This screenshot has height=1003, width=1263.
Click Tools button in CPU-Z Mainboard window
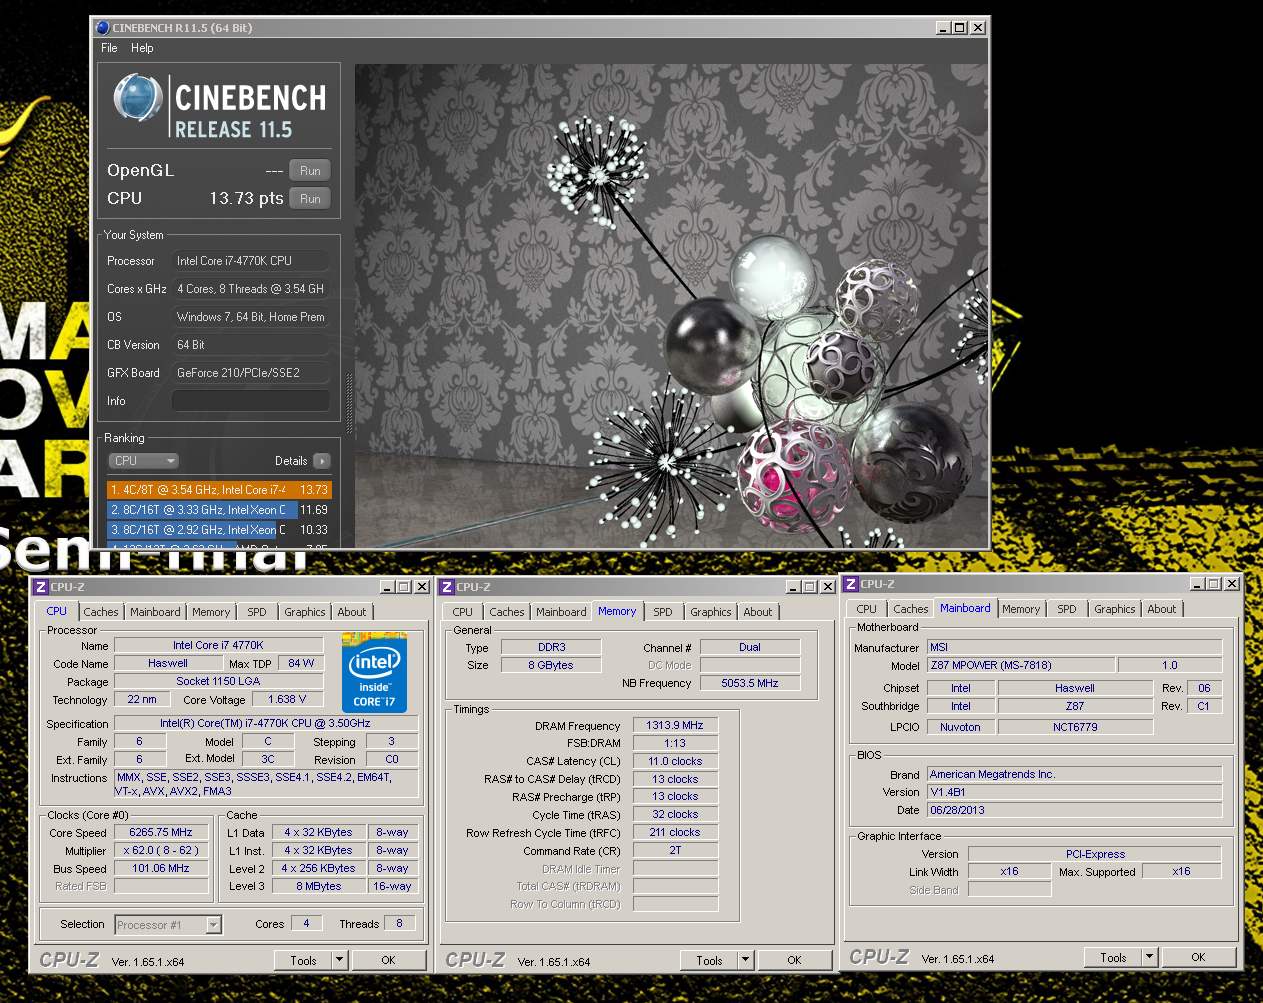pos(1113,958)
